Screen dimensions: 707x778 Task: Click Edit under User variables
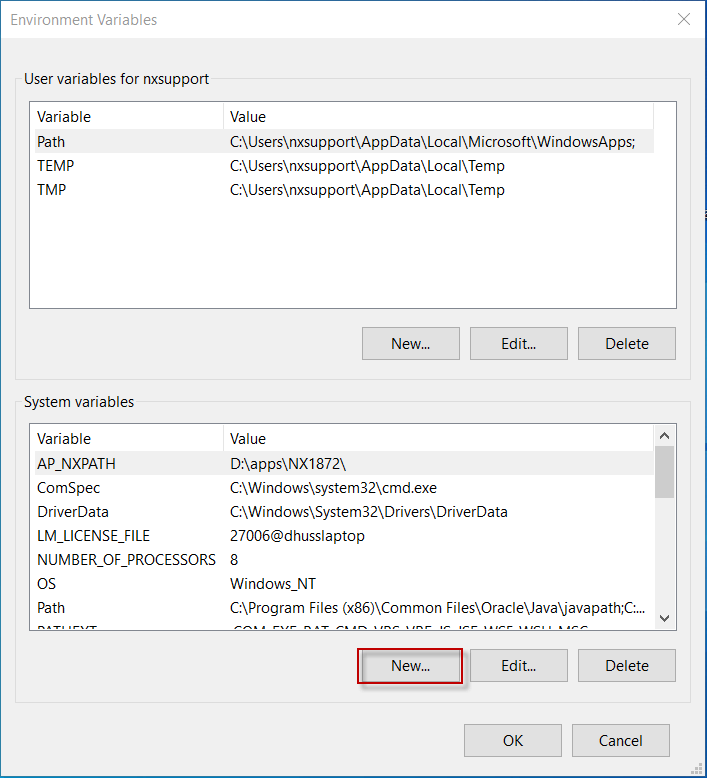click(x=518, y=343)
